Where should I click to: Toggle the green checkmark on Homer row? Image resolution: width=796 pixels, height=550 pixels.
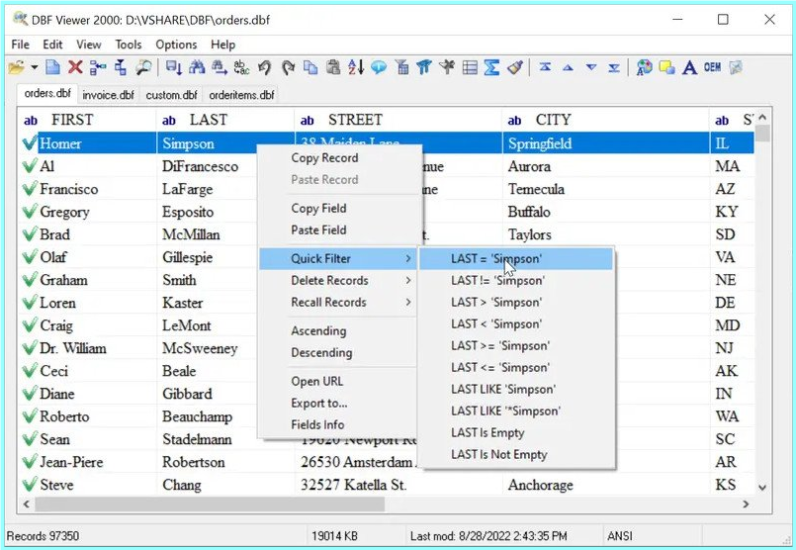[30, 143]
